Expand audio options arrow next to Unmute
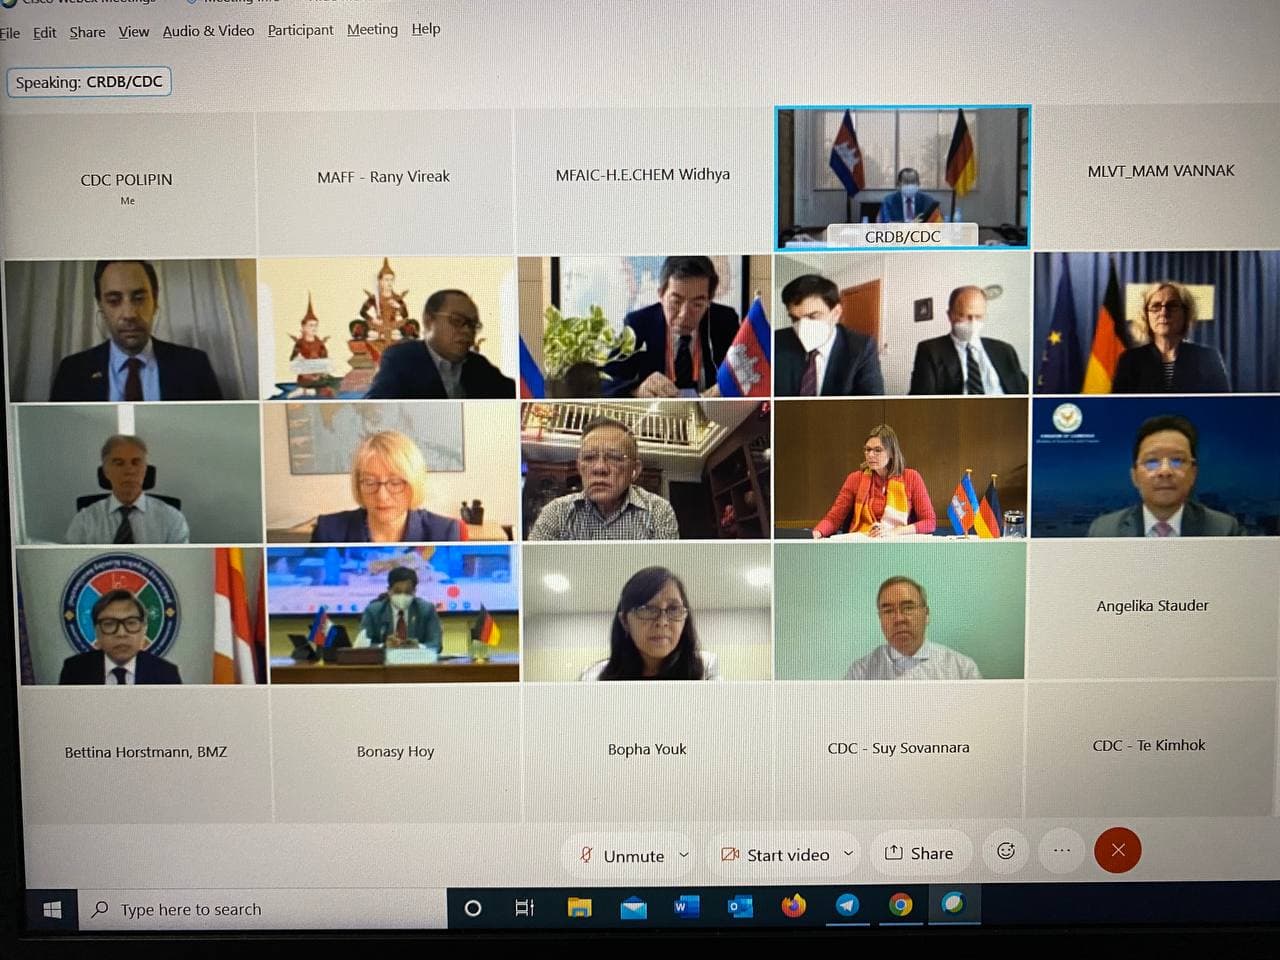This screenshot has height=960, width=1280. (x=685, y=855)
